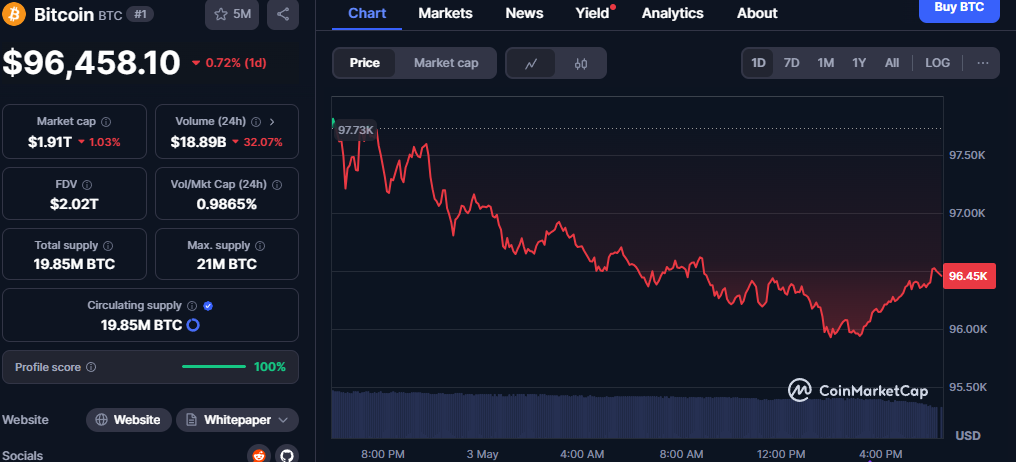Image resolution: width=1016 pixels, height=462 pixels.
Task: Click the Max. supply info icon
Action: pos(260,246)
